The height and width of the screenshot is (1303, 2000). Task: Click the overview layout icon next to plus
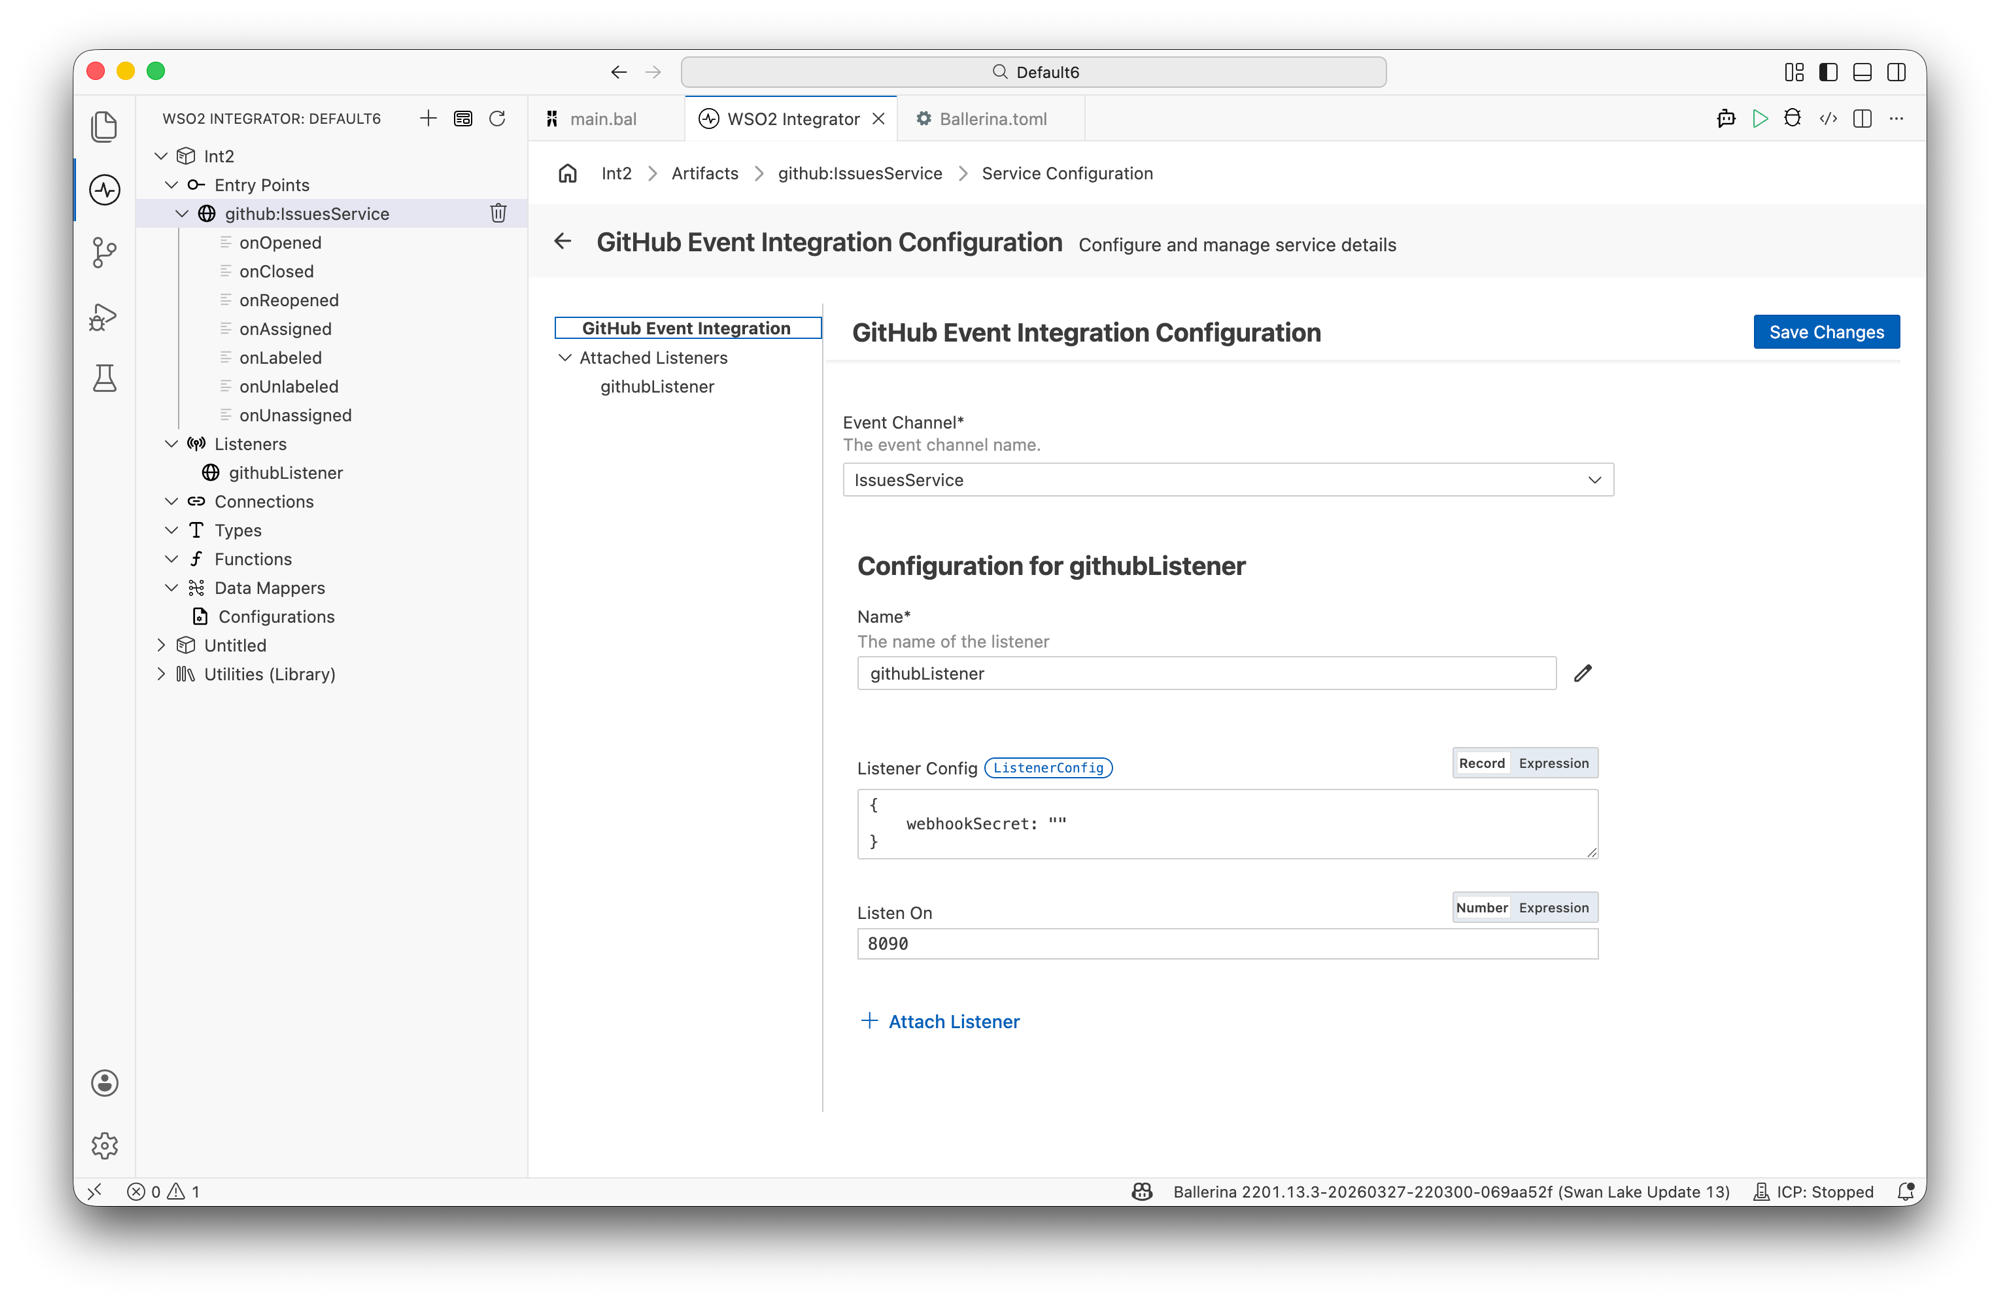coord(463,118)
